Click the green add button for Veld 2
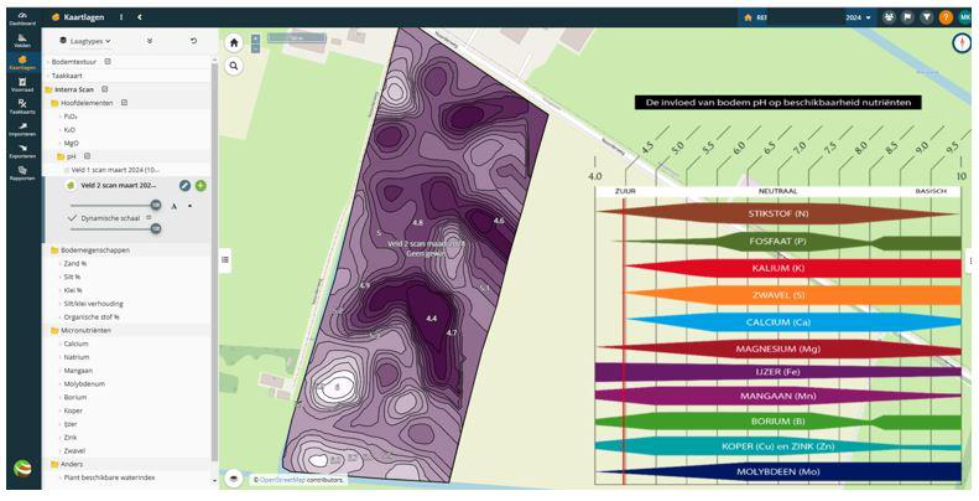This screenshot has width=979, height=501. pos(200,186)
